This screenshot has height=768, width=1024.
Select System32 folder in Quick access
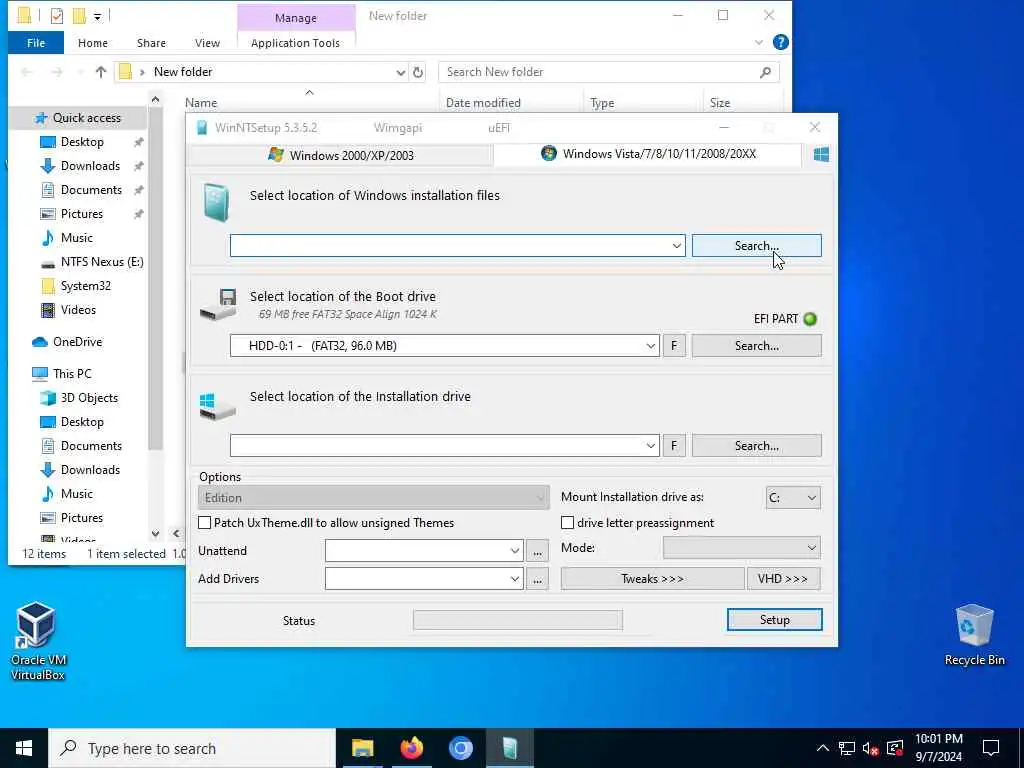pos(85,286)
